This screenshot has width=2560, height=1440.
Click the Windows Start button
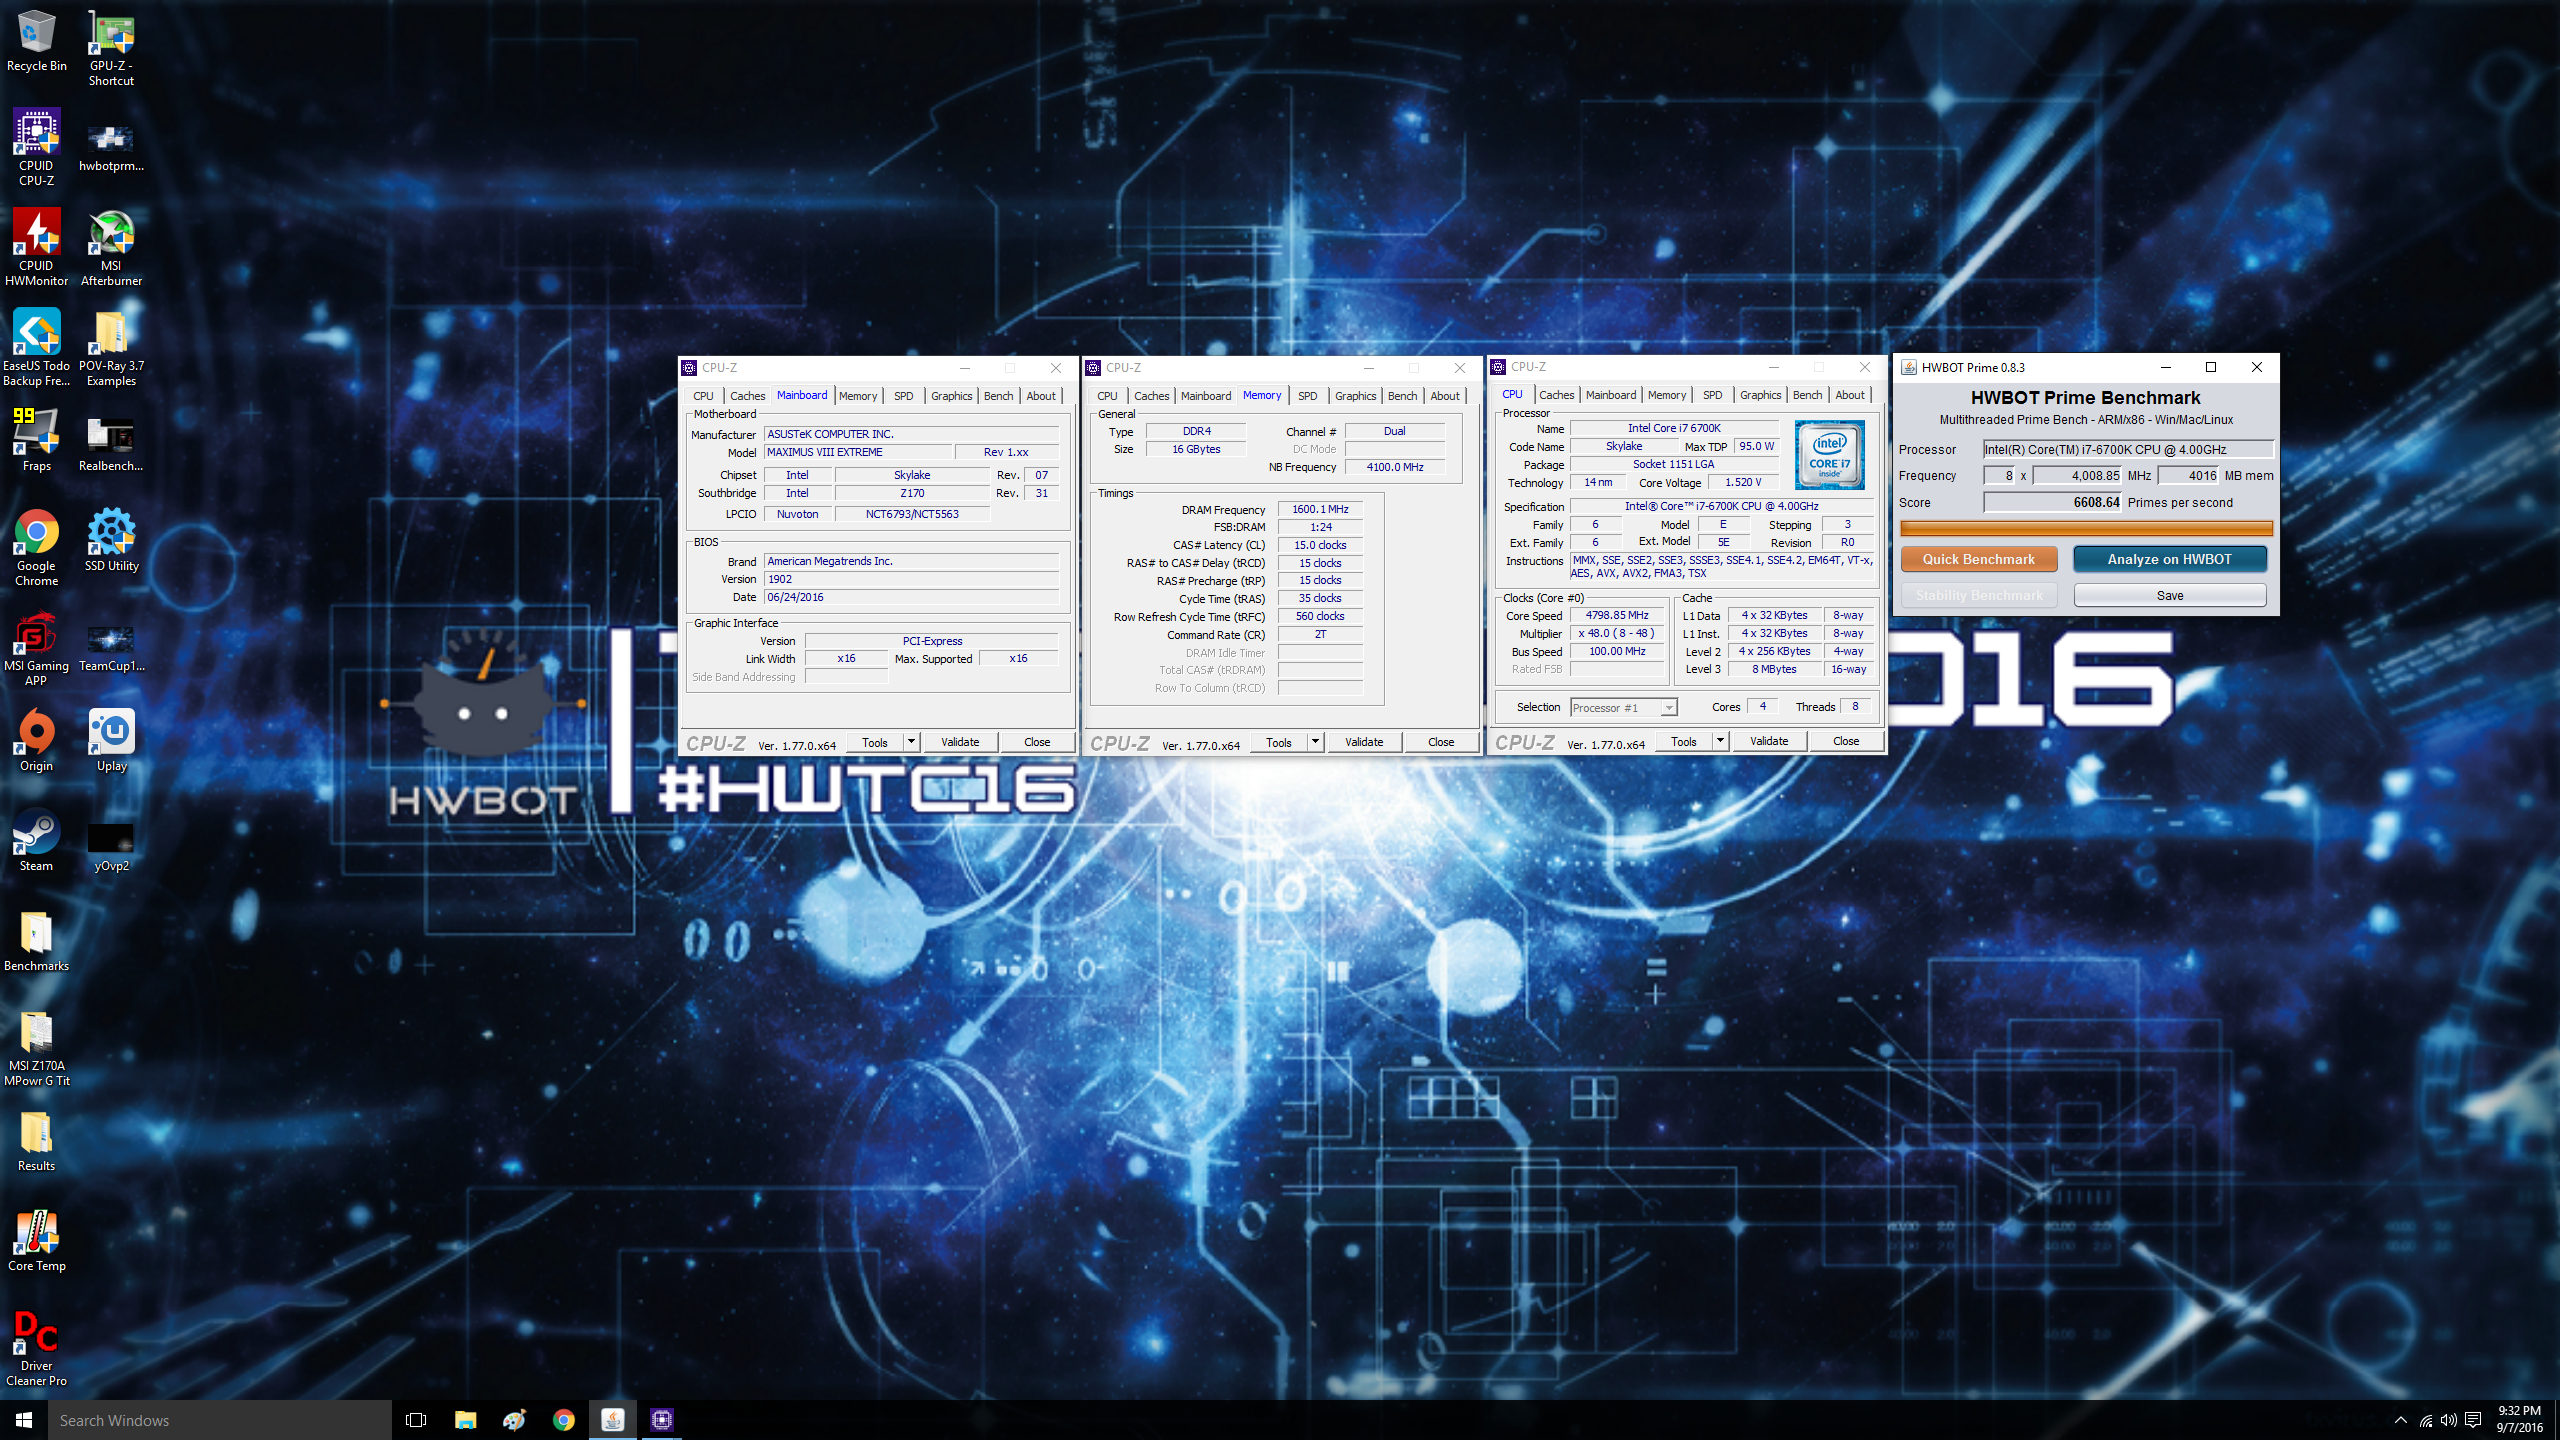(x=24, y=1420)
